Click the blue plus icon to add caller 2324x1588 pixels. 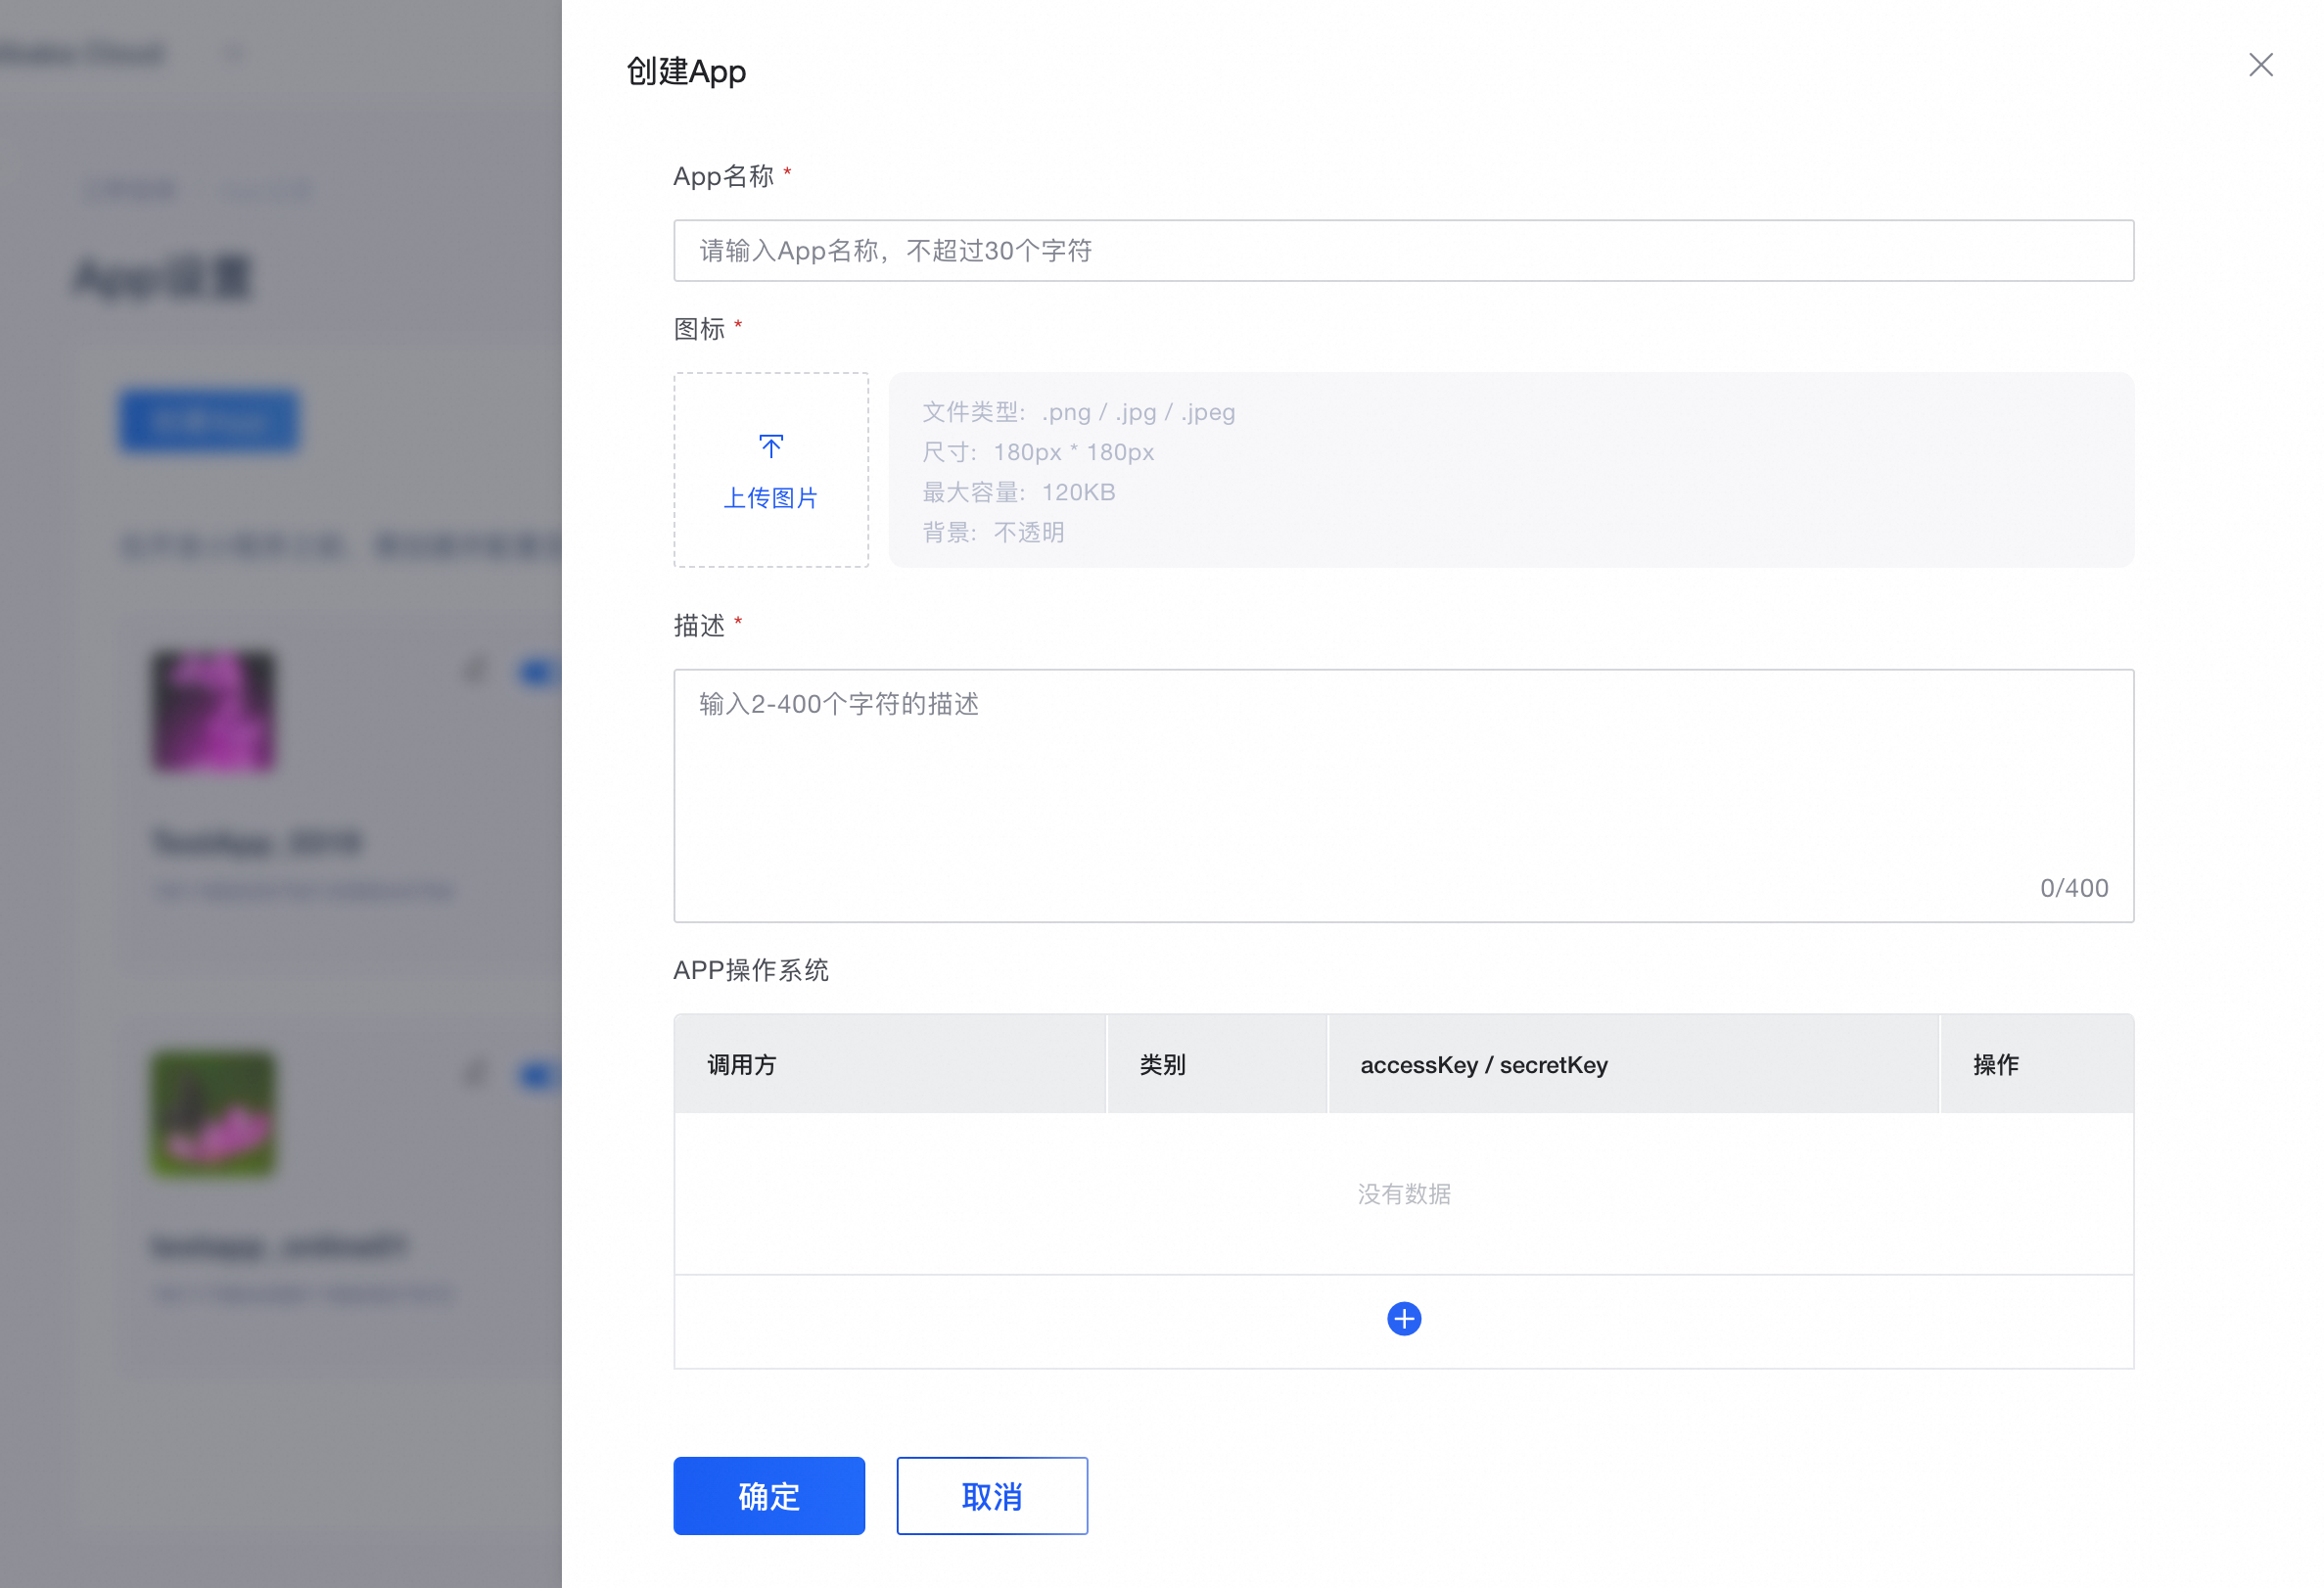1403,1319
